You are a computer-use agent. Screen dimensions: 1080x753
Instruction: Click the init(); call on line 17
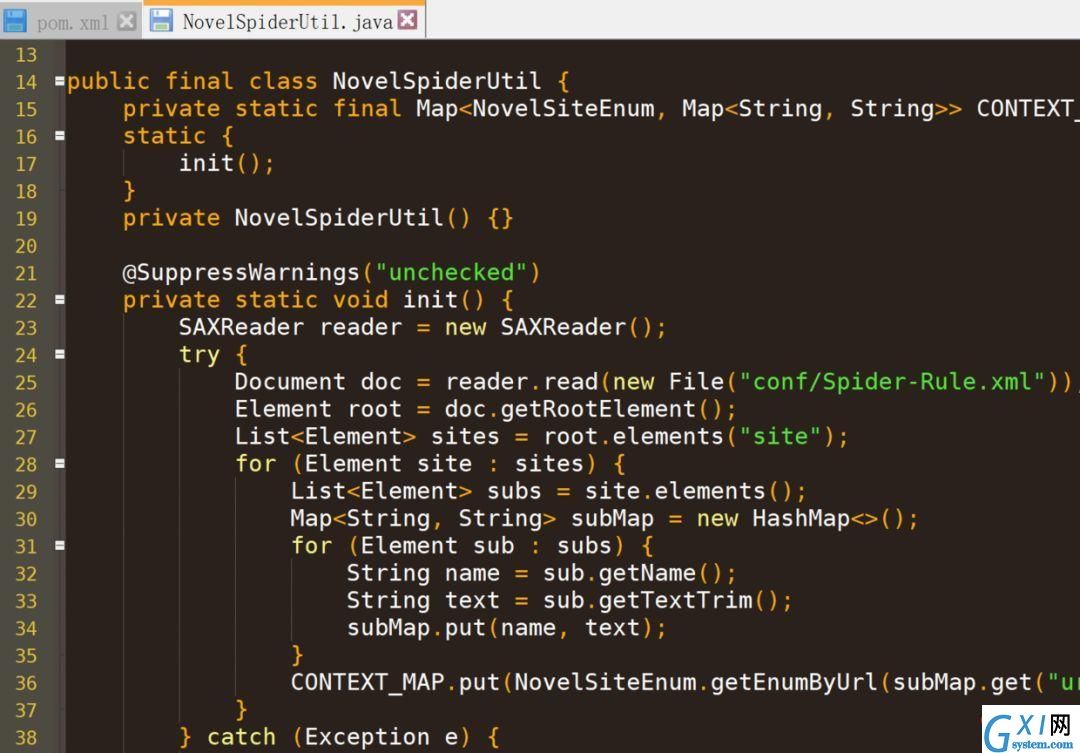tap(227, 164)
